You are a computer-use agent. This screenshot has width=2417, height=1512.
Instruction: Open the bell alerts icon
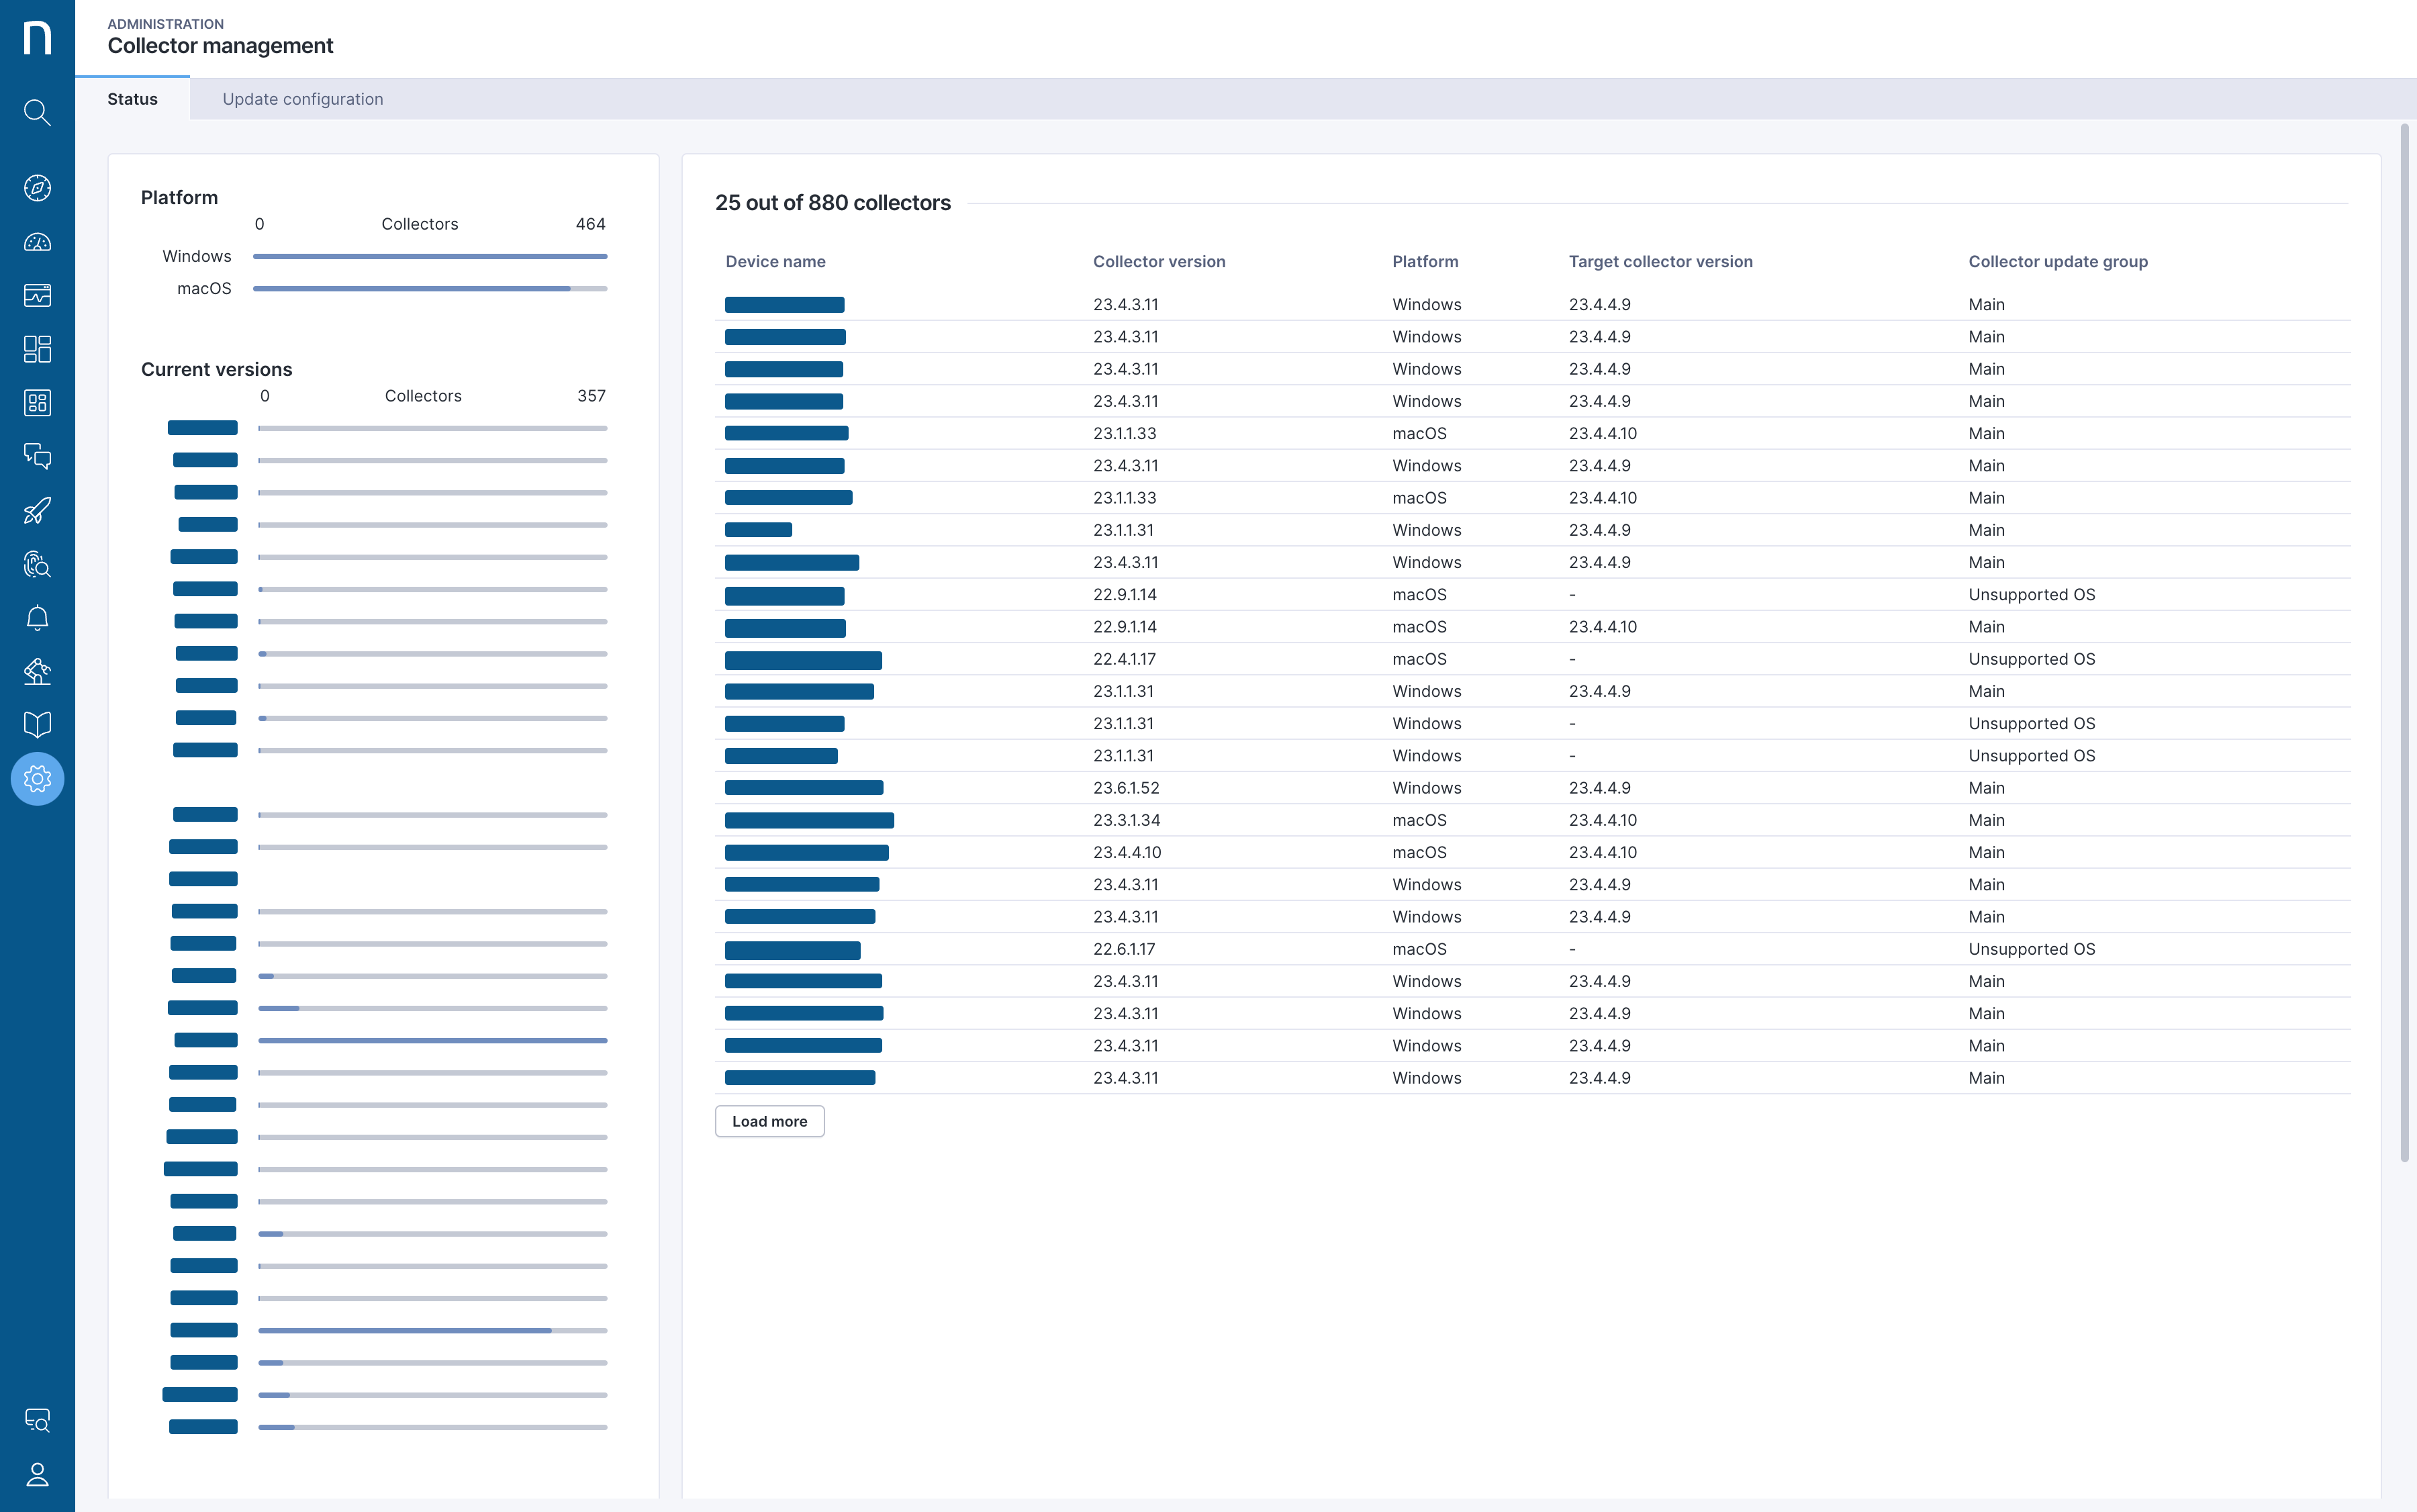pos(37,618)
